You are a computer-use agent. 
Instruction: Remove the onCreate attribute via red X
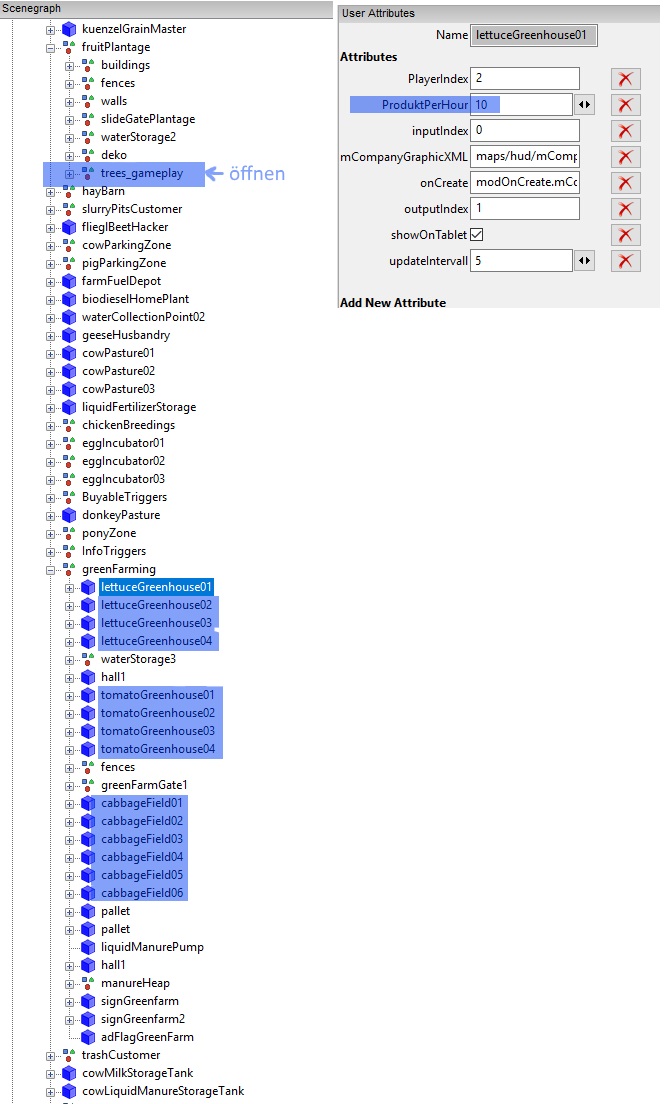point(625,183)
